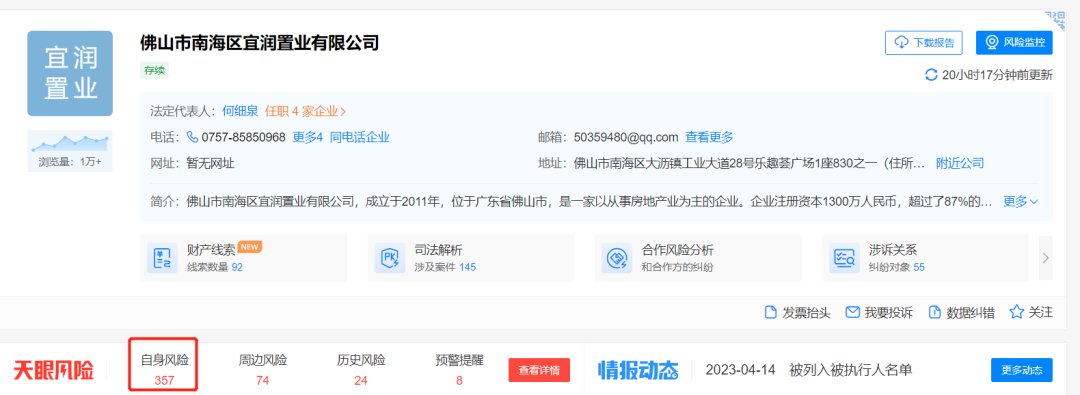
Task: Click 线索数量 92 value
Action: (x=237, y=267)
